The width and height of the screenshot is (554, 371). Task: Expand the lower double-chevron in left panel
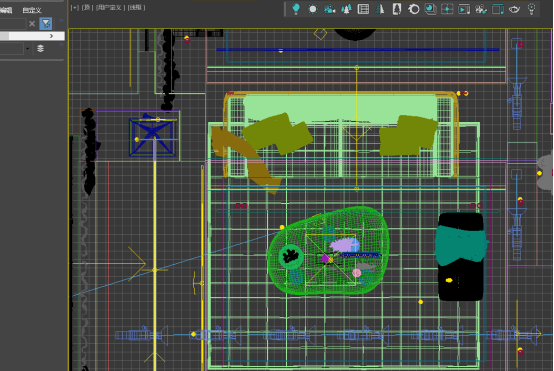pyautogui.click(x=61, y=45)
